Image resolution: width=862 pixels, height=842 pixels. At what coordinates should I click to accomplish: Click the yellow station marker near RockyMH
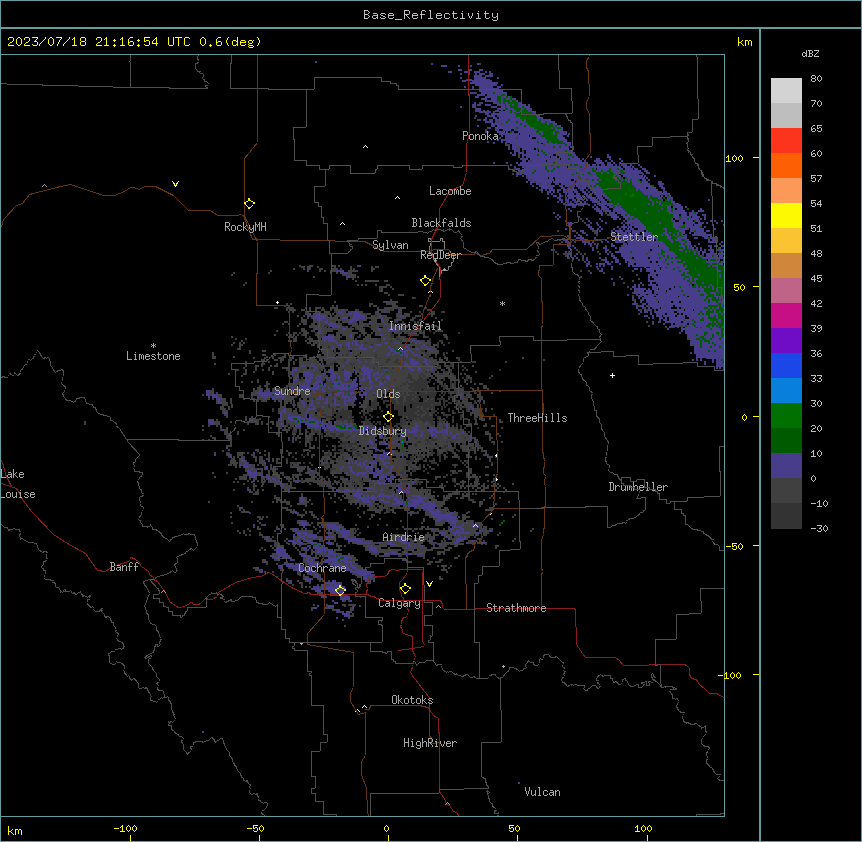(x=249, y=204)
